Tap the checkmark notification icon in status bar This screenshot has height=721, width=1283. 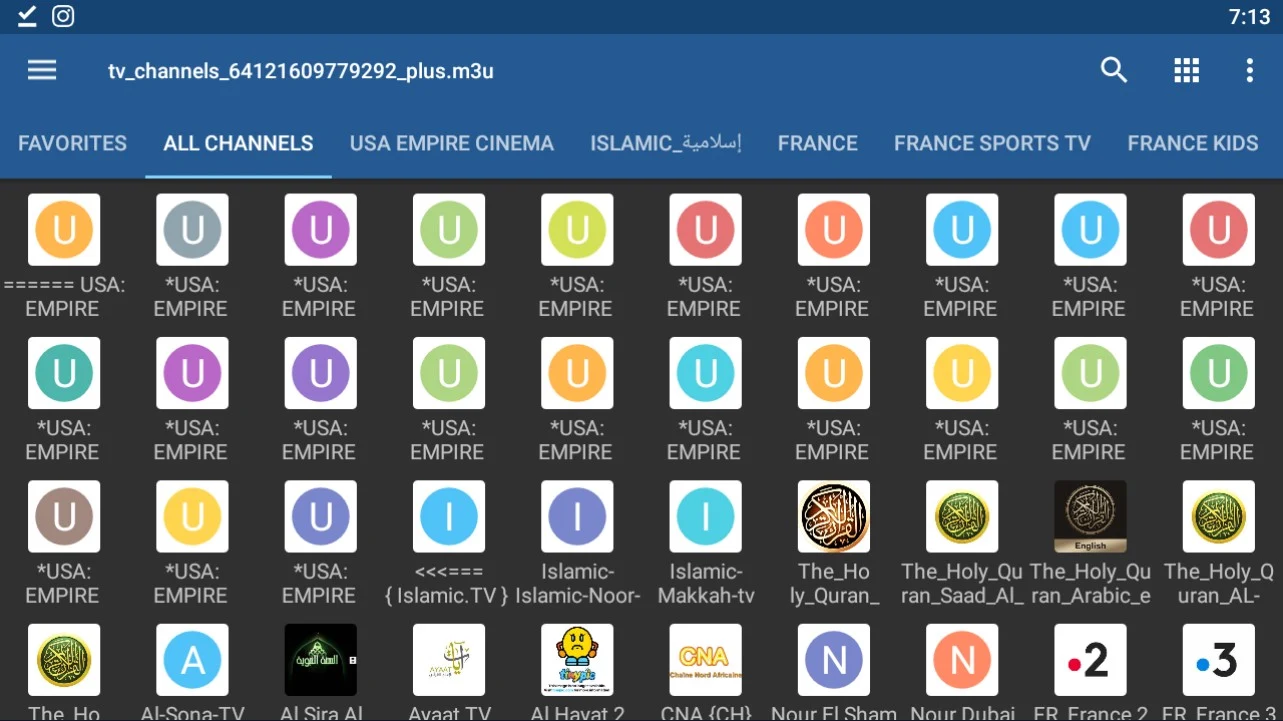(27, 16)
